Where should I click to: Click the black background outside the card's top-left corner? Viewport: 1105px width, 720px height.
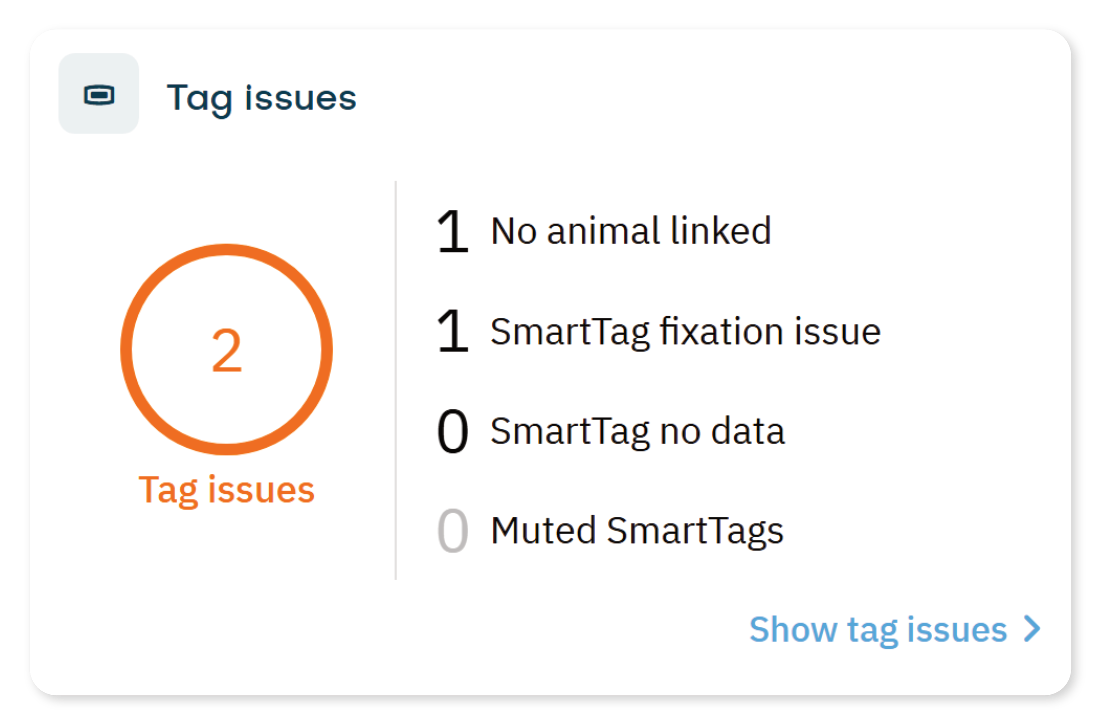coord(12,12)
